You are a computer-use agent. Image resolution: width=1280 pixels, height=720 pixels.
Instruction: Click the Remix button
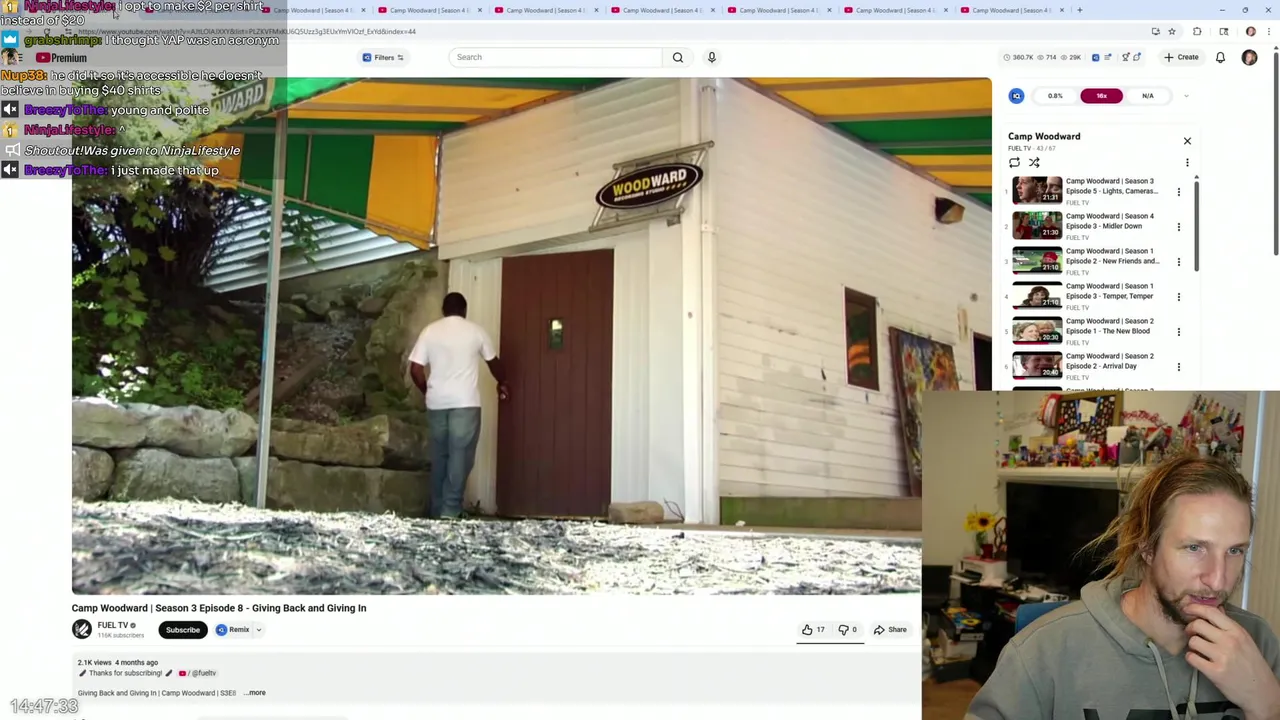pyautogui.click(x=233, y=630)
